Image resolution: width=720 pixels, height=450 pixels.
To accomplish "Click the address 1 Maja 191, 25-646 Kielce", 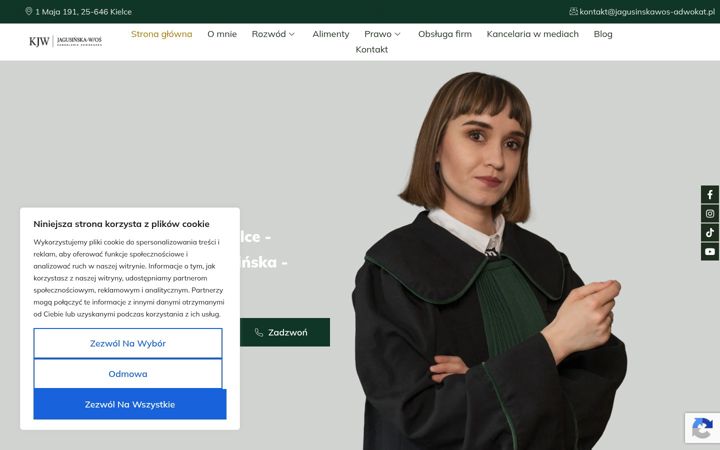I will click(x=83, y=12).
